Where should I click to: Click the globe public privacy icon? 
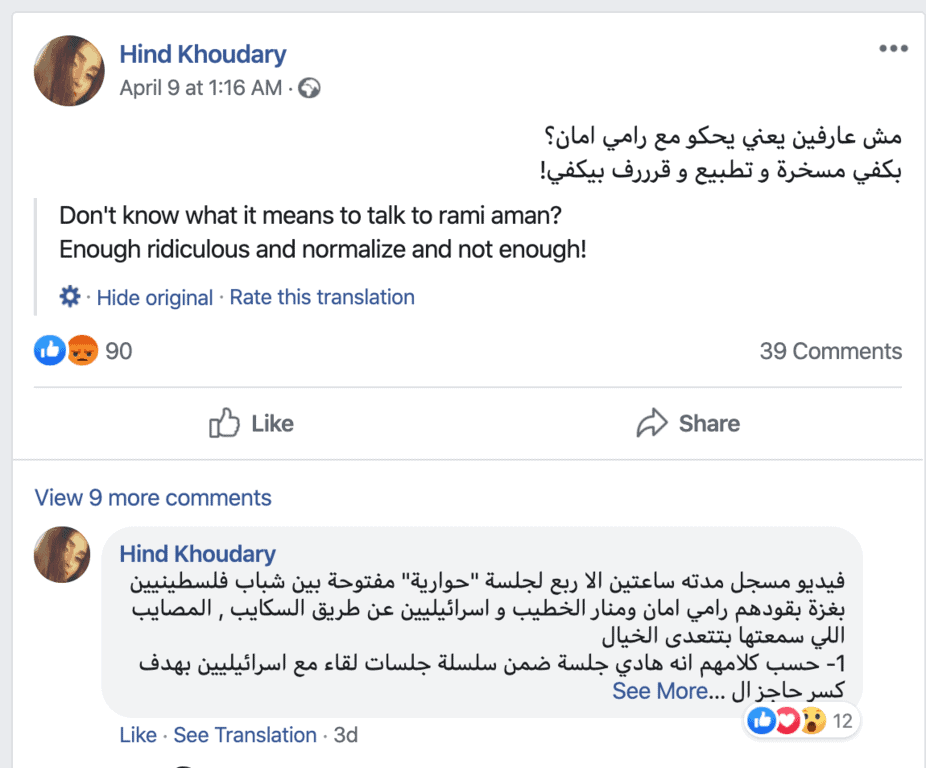(x=310, y=88)
